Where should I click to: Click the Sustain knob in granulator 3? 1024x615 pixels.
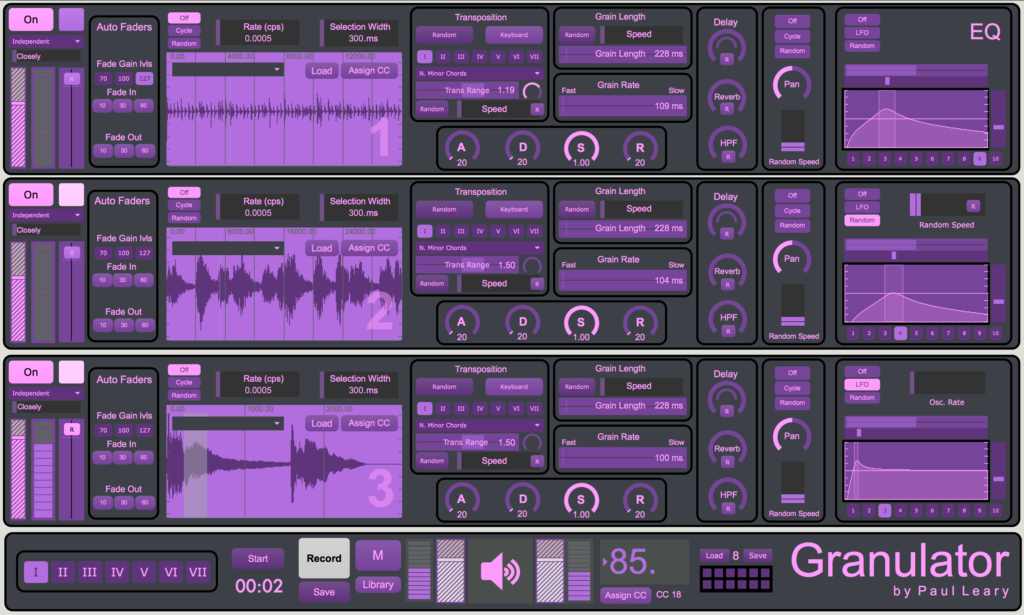click(x=581, y=501)
